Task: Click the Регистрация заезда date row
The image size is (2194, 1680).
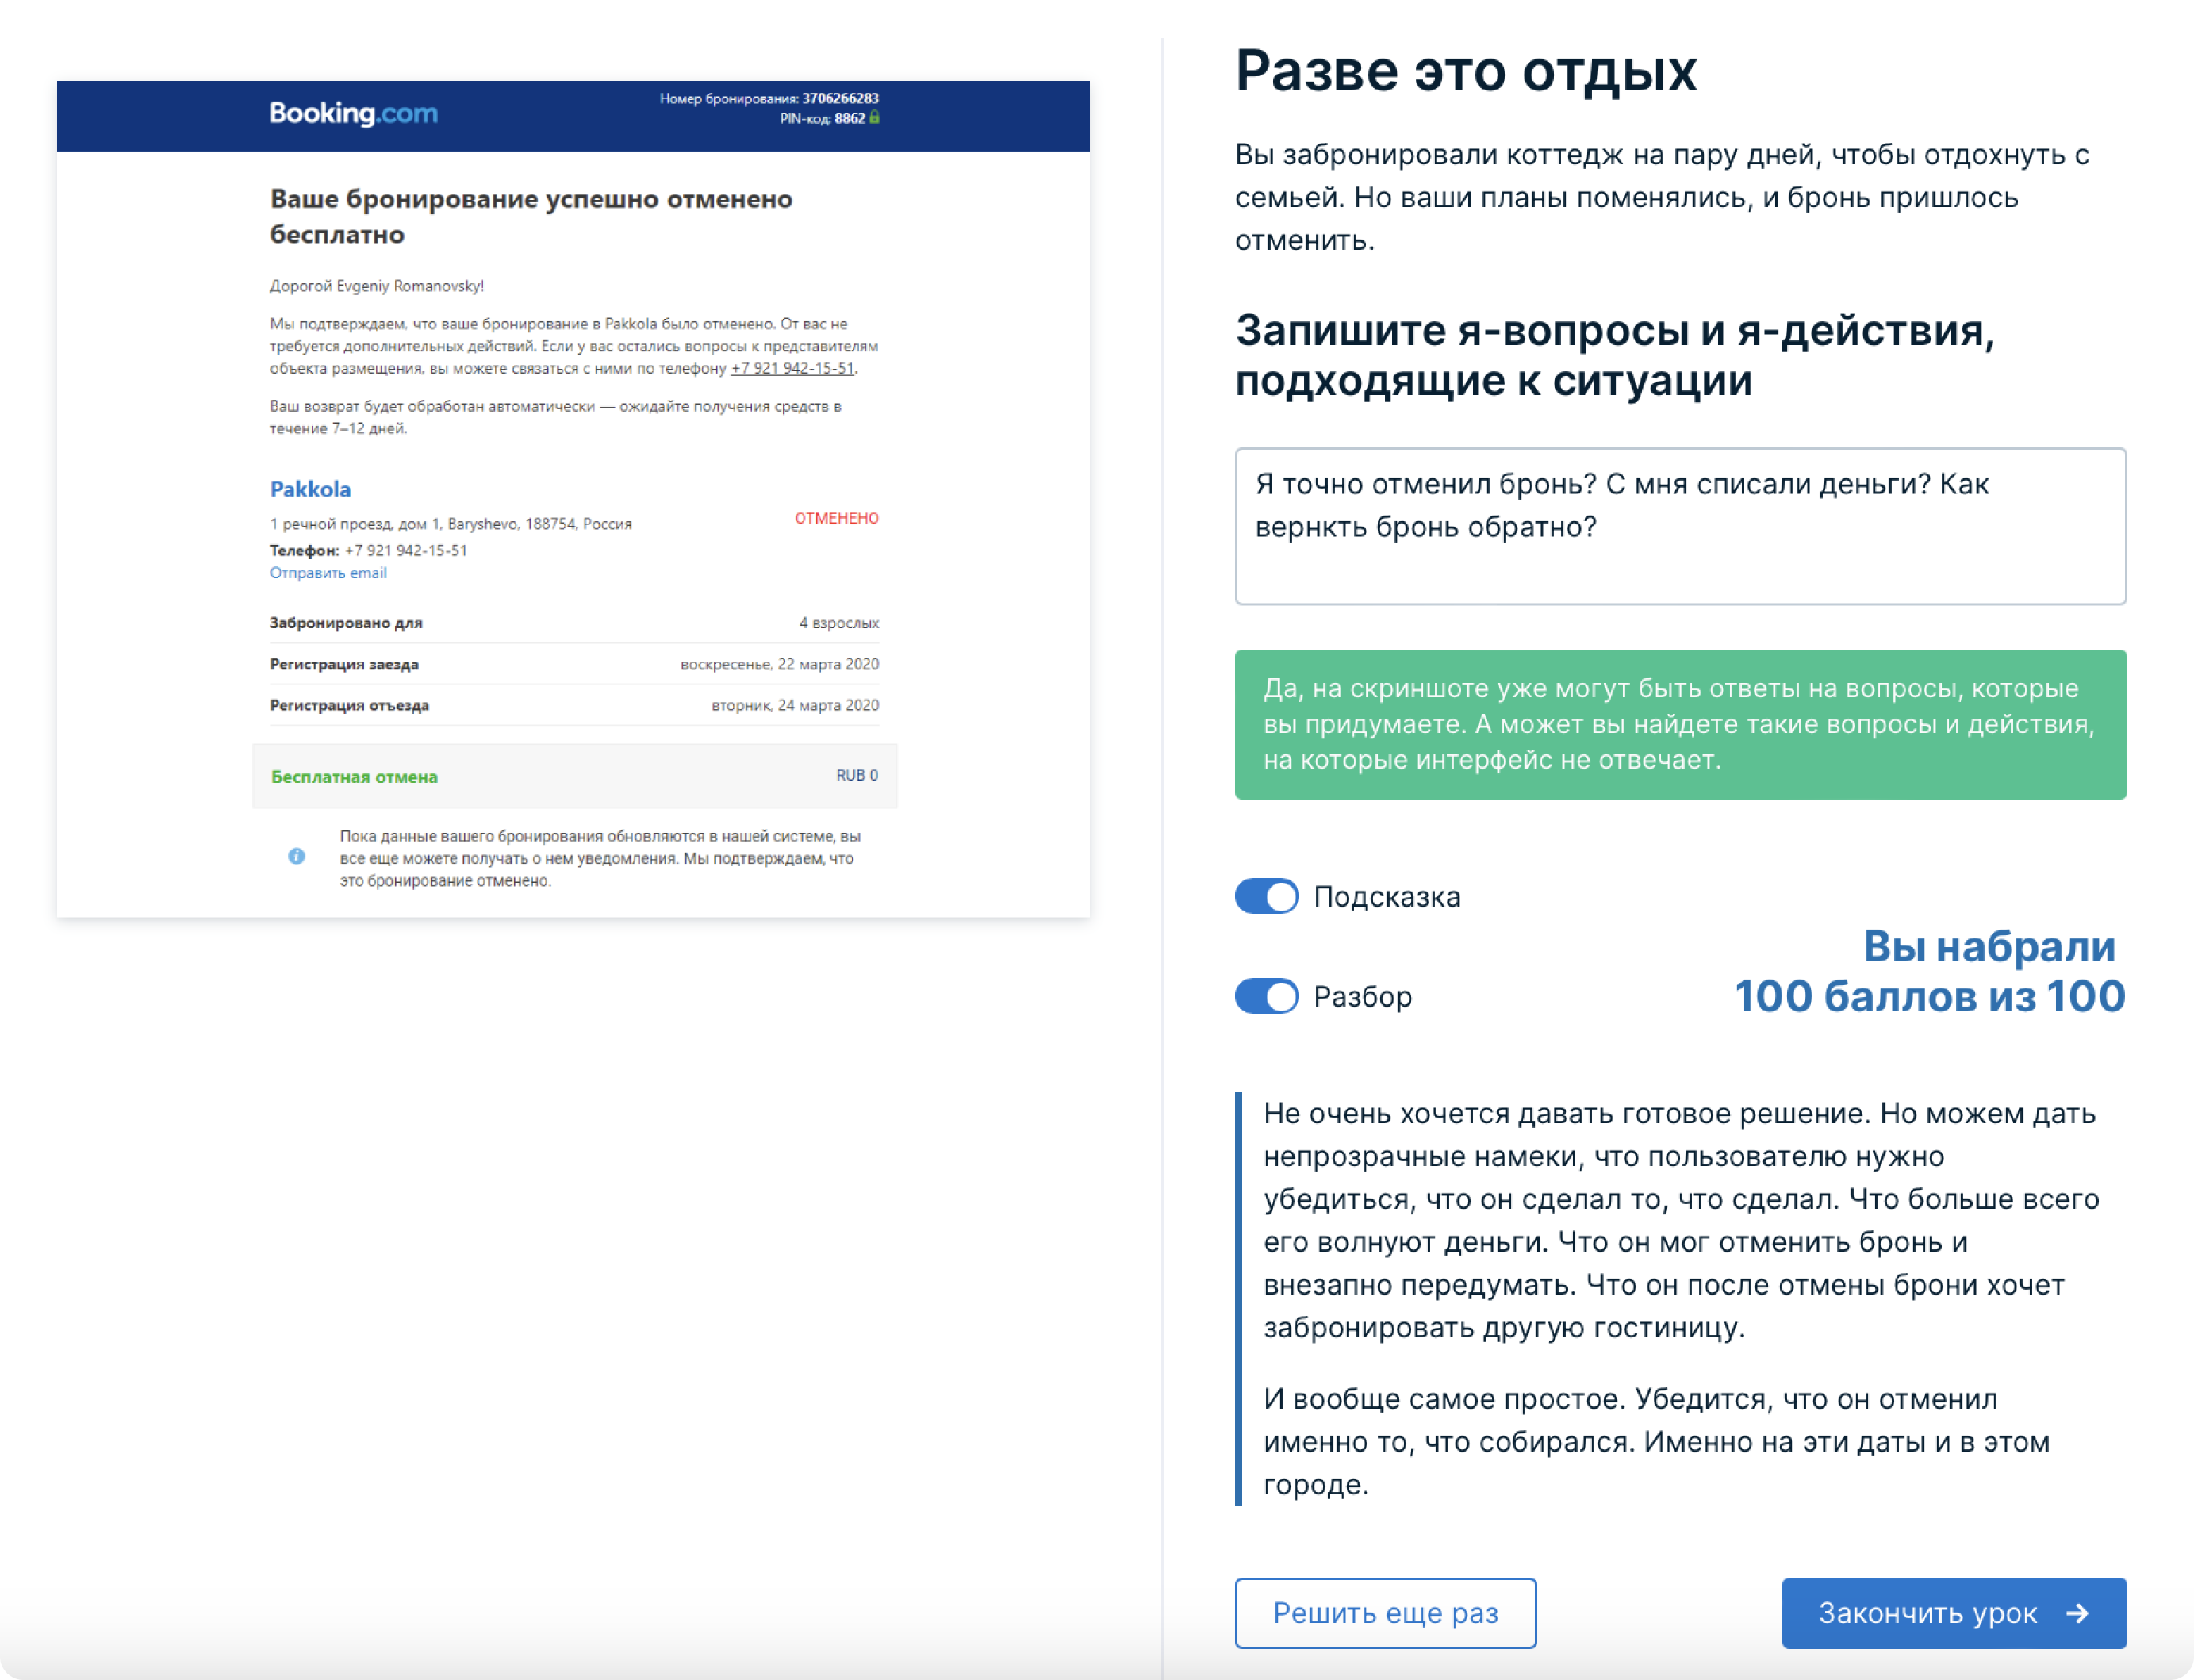Action: 574,664
